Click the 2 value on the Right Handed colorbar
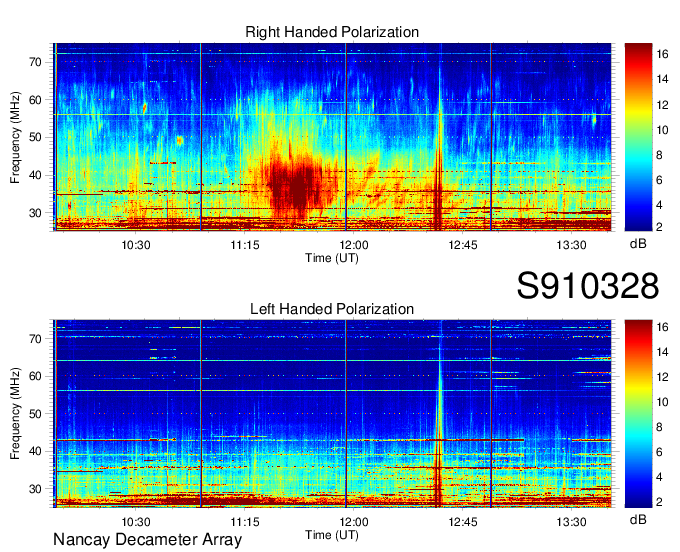 pos(659,227)
